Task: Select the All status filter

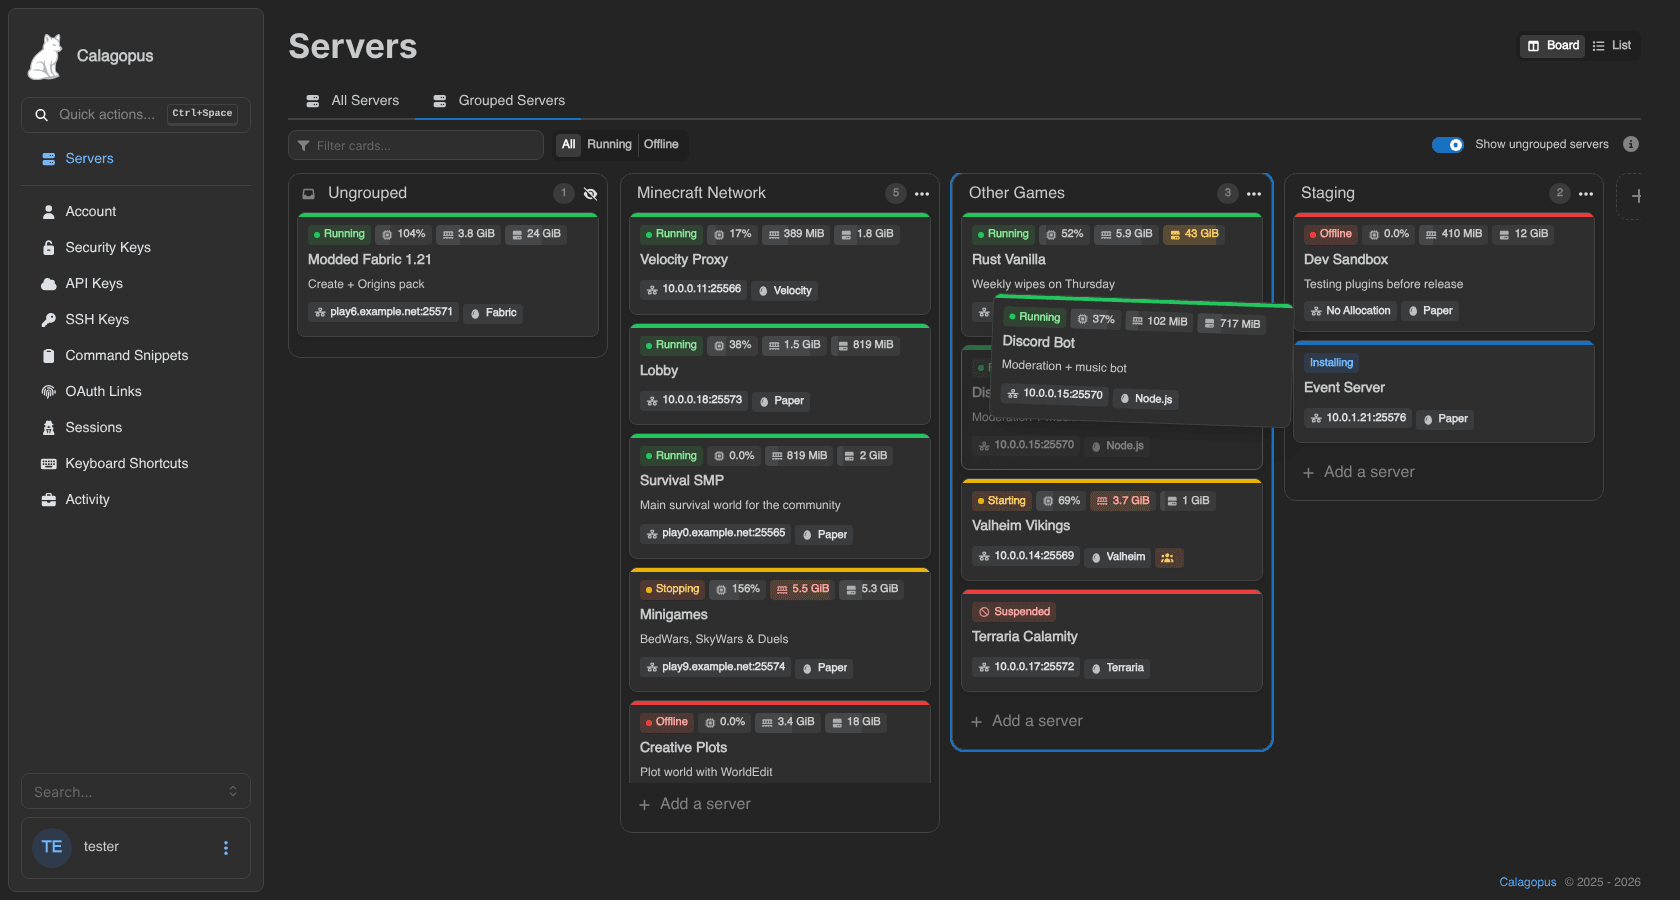Action: click(x=568, y=145)
